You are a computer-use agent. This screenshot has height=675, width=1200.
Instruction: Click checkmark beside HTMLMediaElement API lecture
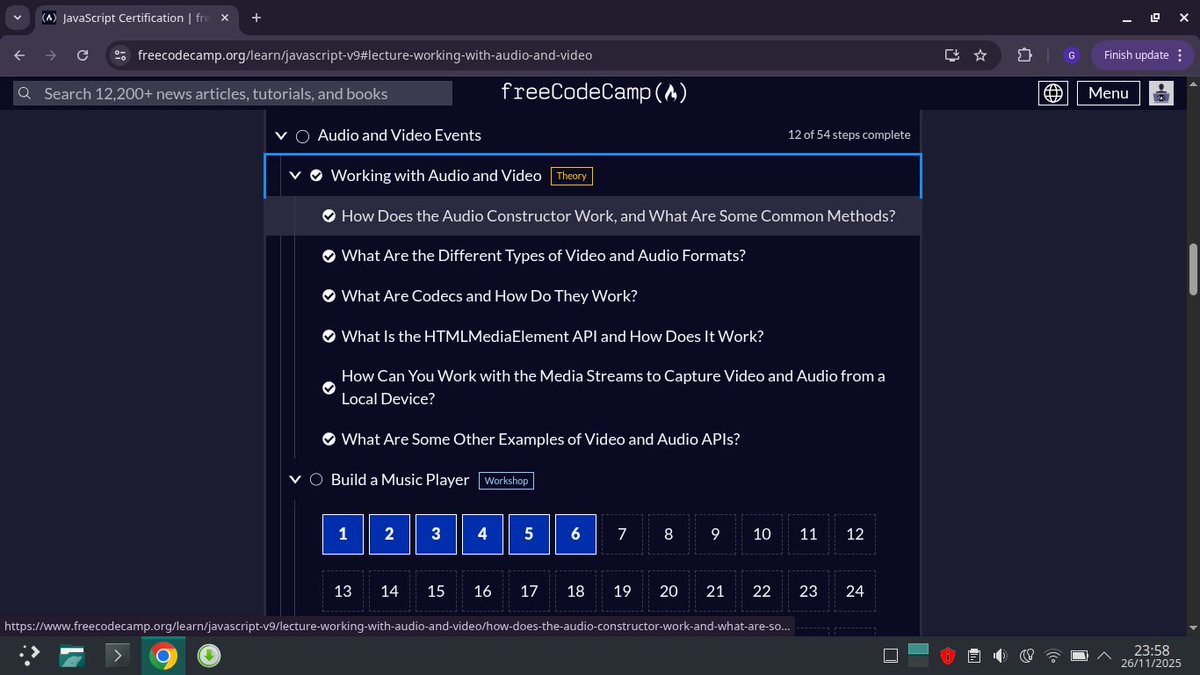pyautogui.click(x=328, y=337)
